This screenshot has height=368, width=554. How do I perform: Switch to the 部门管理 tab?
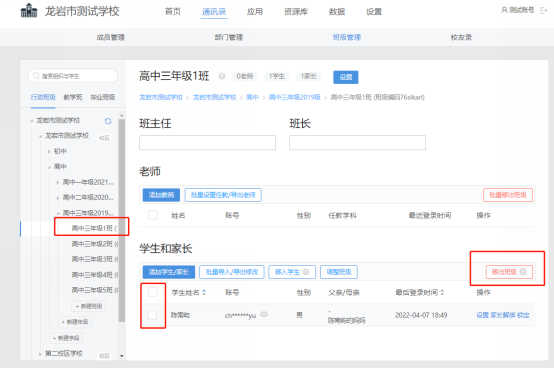coord(229,37)
